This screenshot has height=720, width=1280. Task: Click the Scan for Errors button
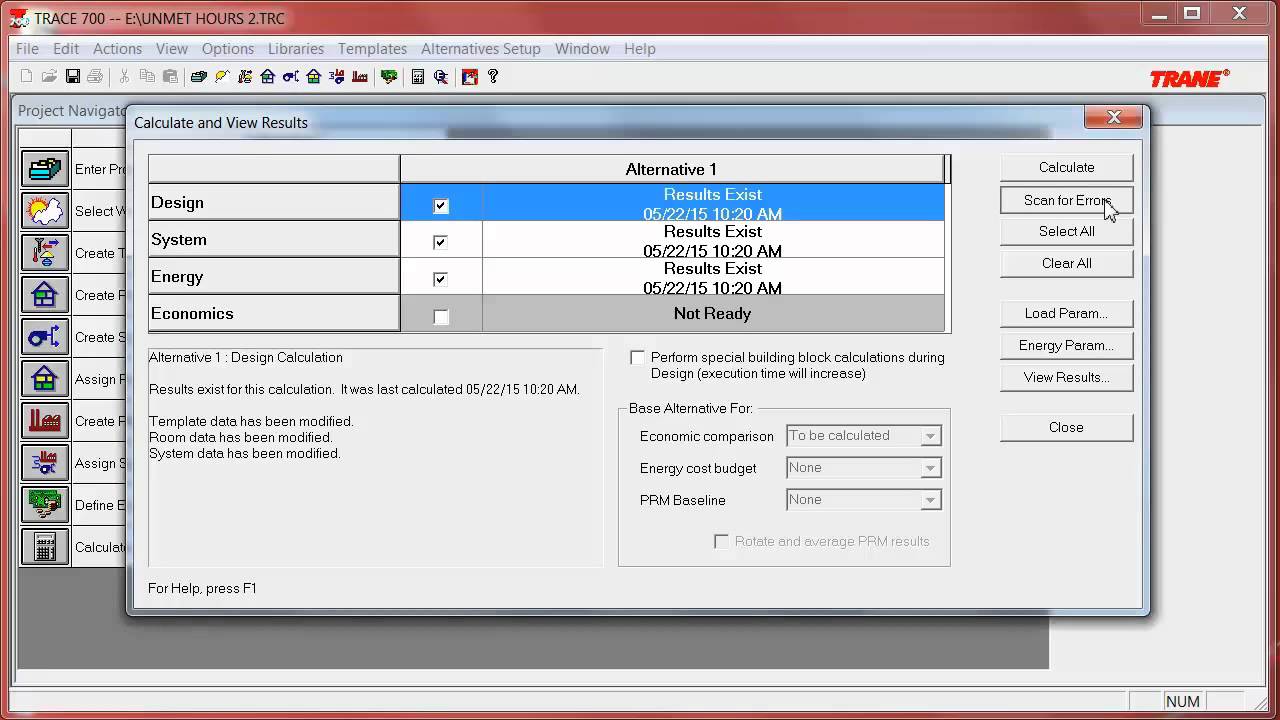click(1066, 200)
